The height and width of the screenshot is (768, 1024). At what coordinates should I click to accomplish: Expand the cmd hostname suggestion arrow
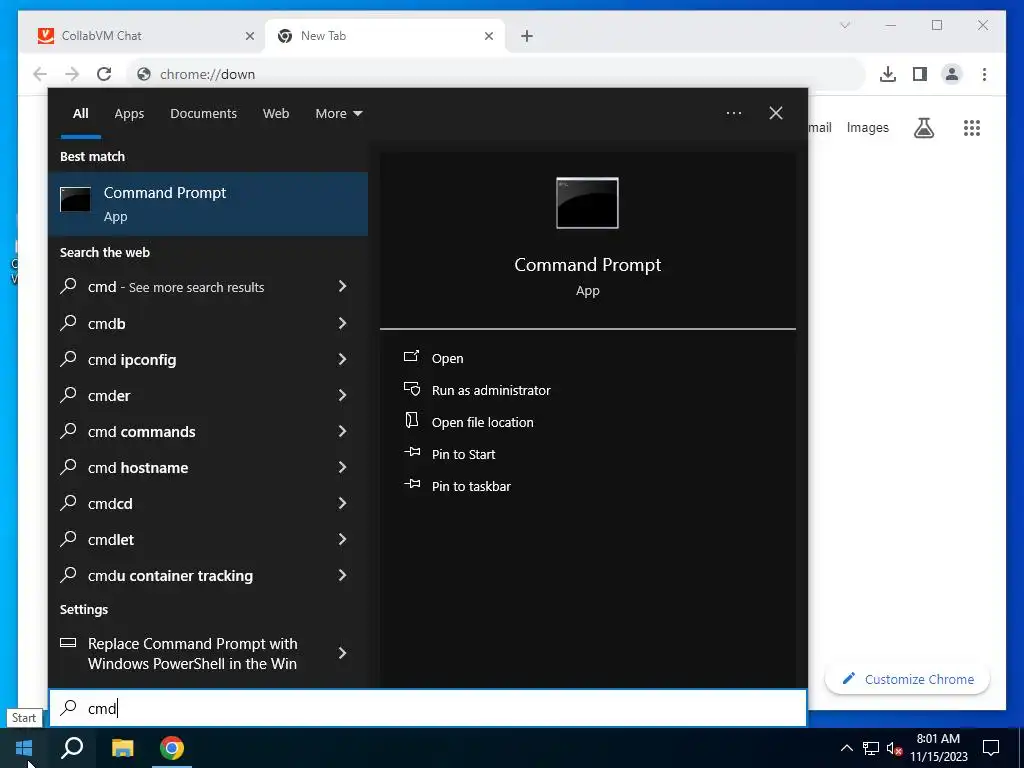tap(342, 467)
